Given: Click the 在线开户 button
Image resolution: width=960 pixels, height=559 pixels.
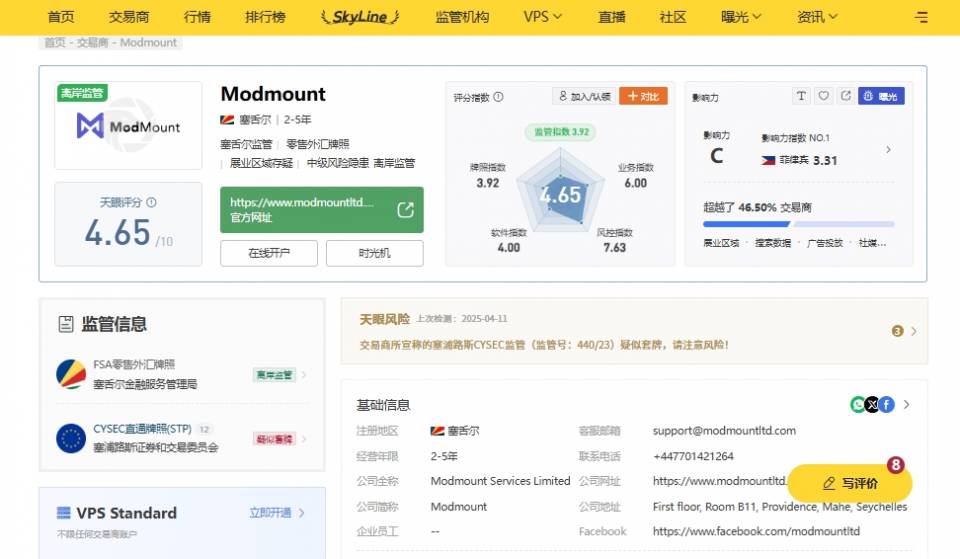Looking at the screenshot, I should pos(269,253).
